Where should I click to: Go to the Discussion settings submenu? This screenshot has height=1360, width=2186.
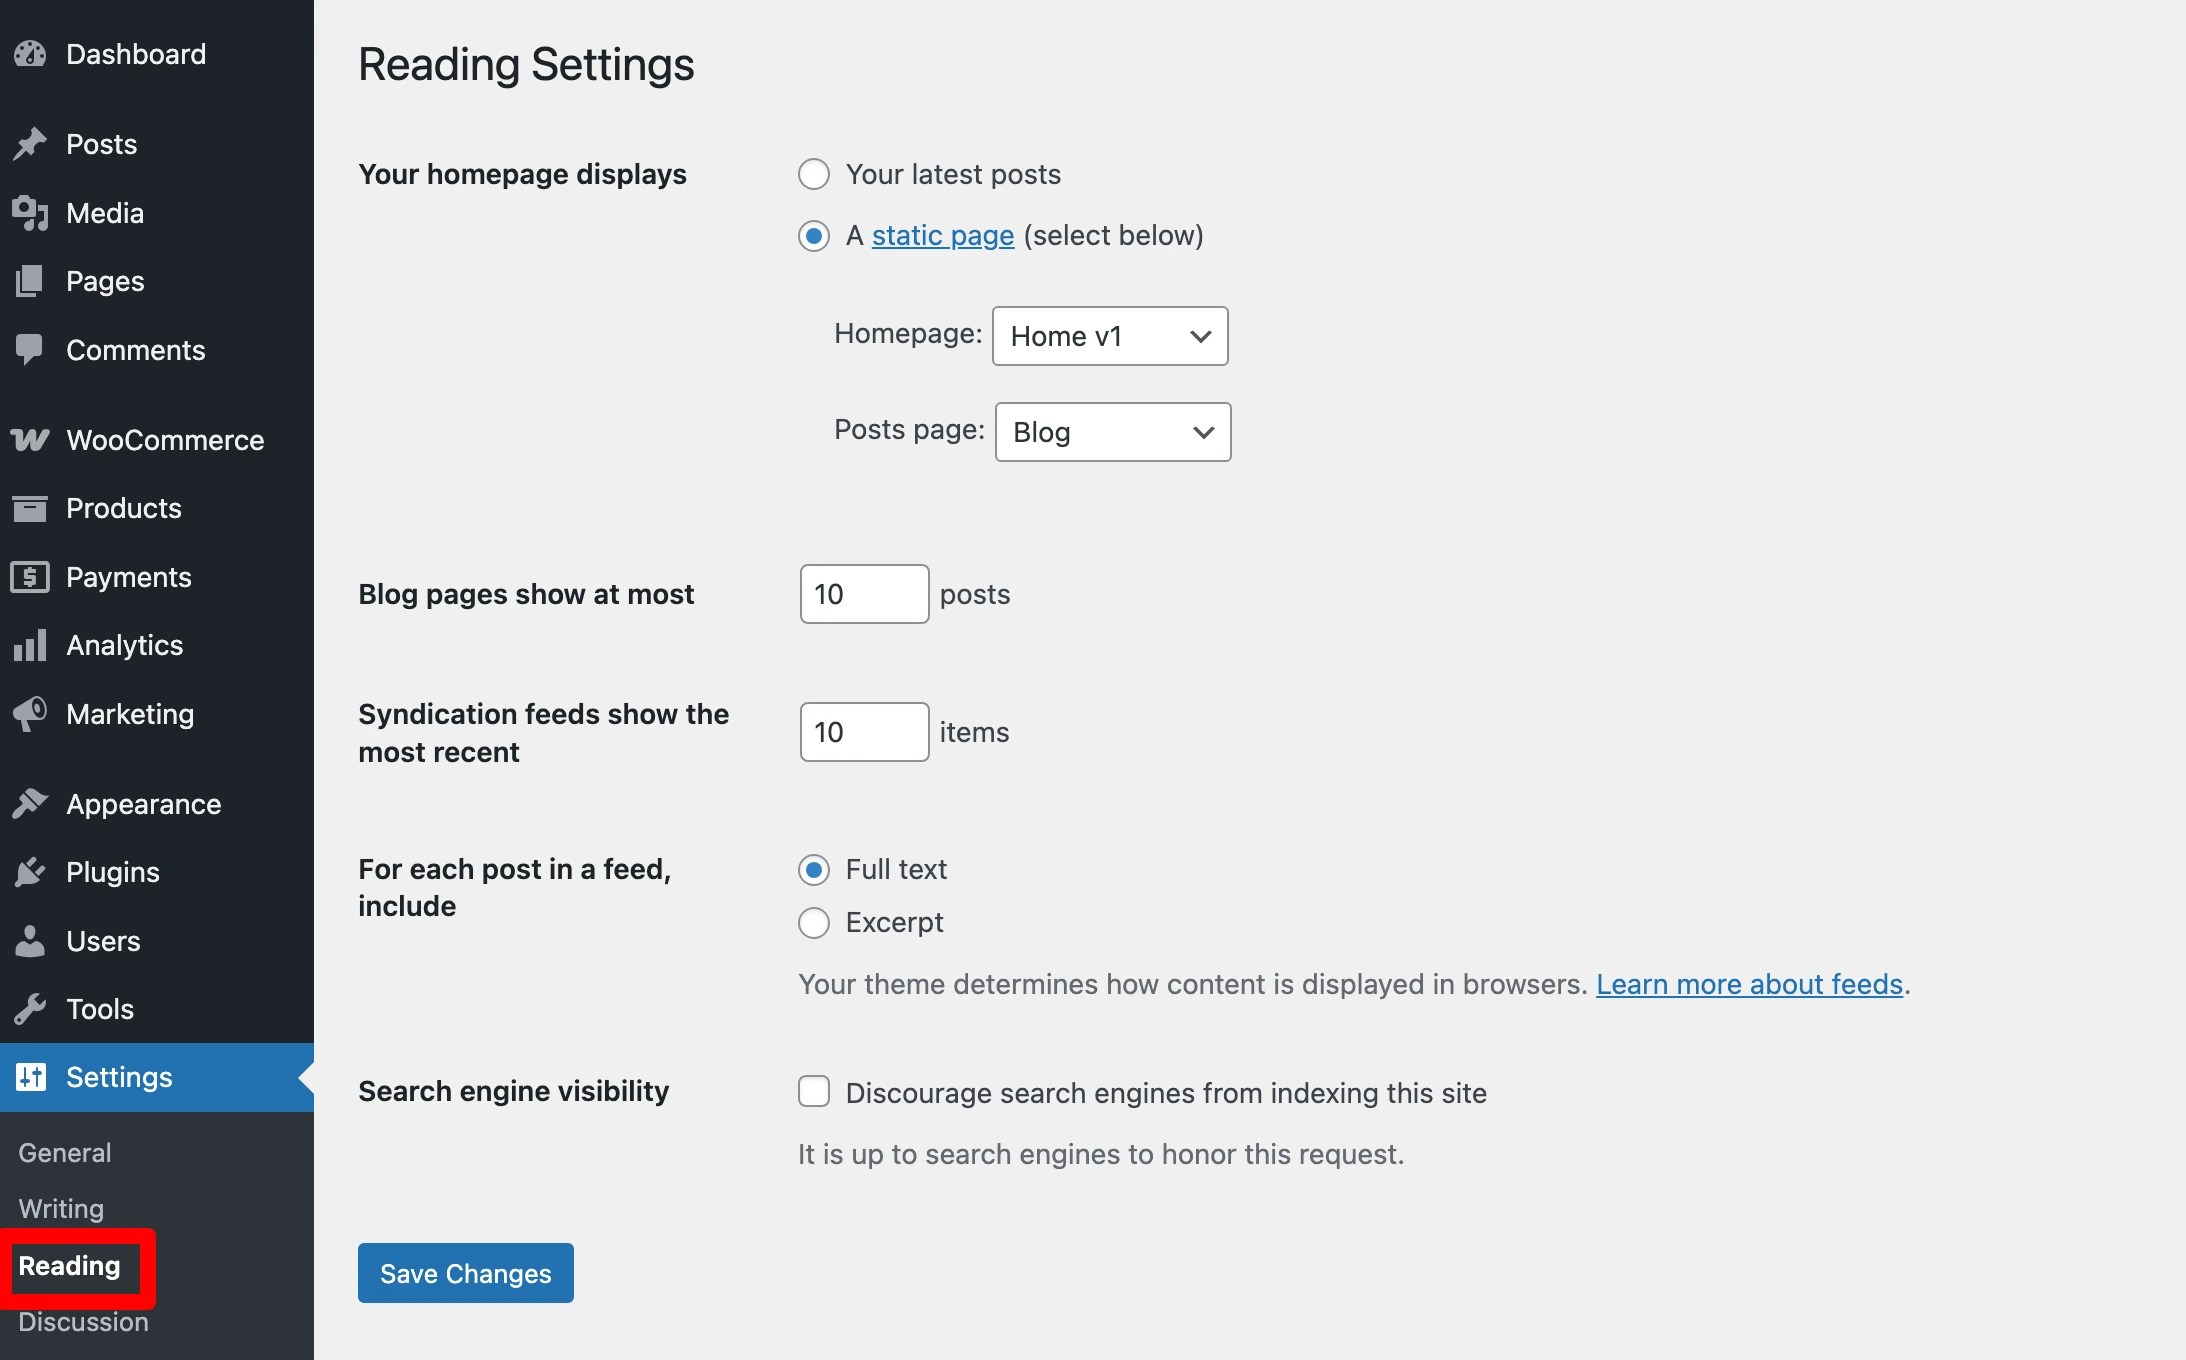tap(83, 1322)
